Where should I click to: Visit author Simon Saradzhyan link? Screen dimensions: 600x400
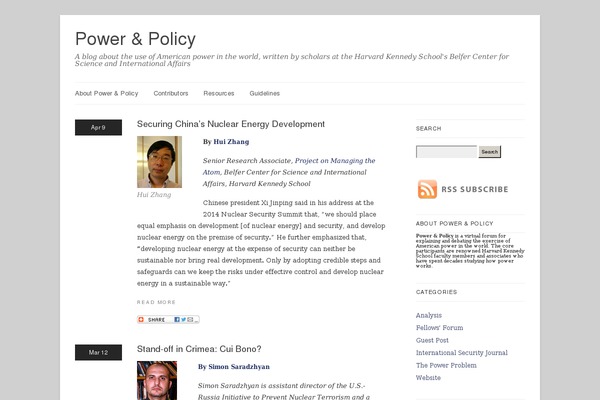[x=239, y=367]
